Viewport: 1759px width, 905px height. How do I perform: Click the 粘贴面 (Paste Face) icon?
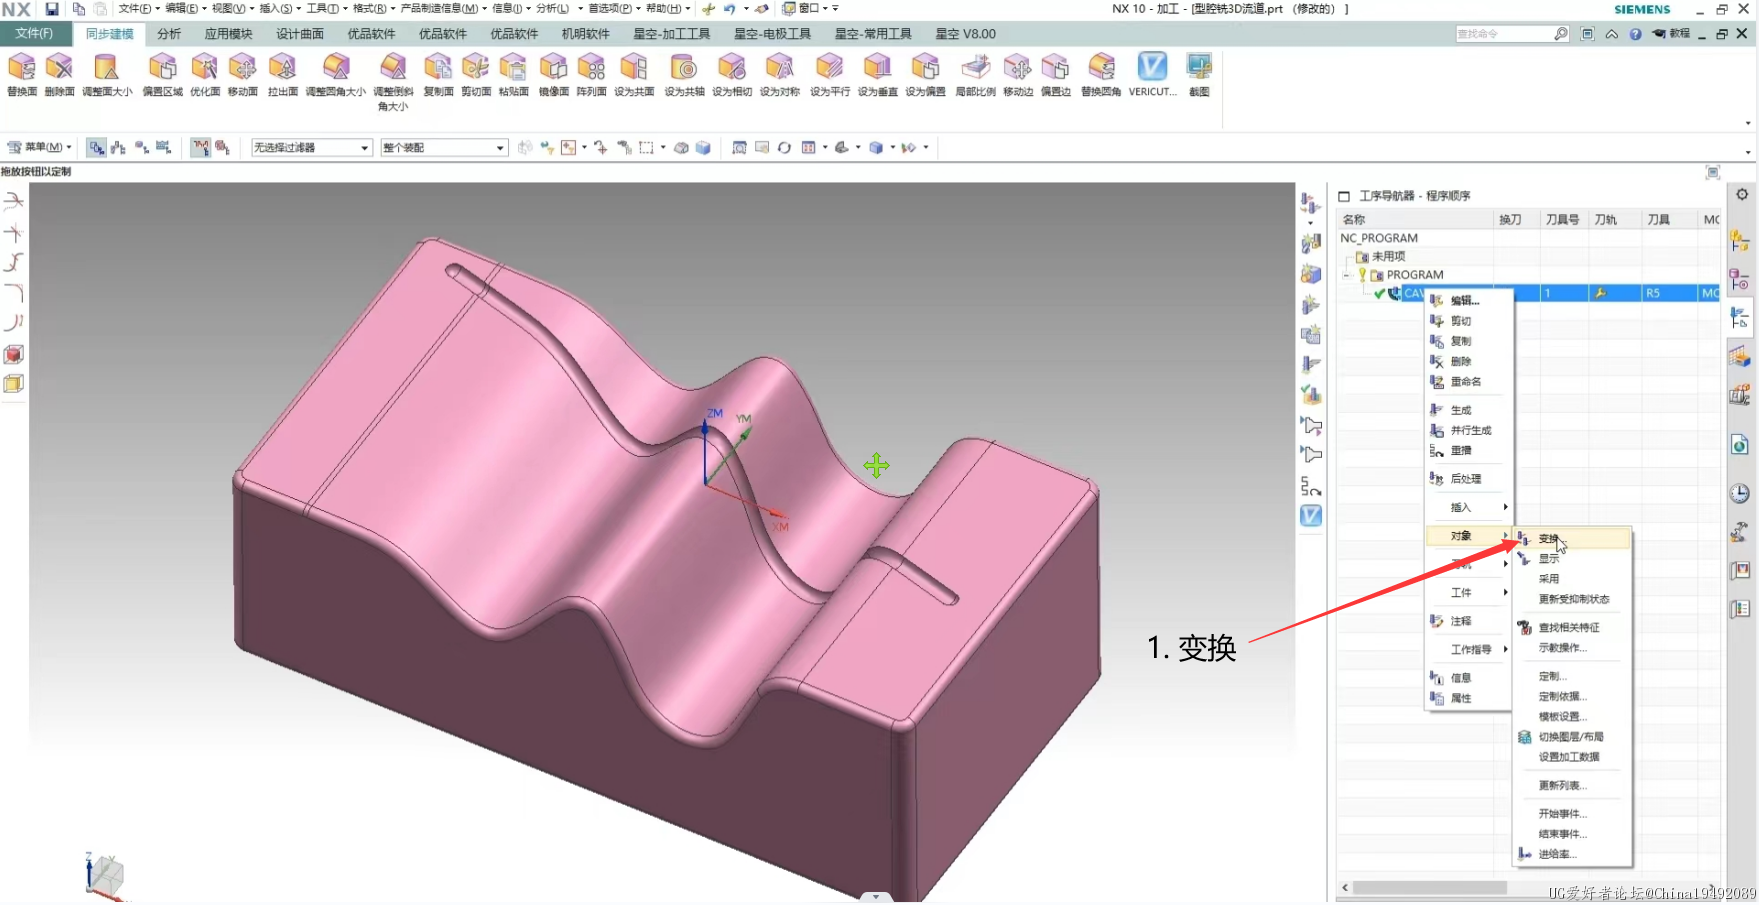(x=514, y=75)
